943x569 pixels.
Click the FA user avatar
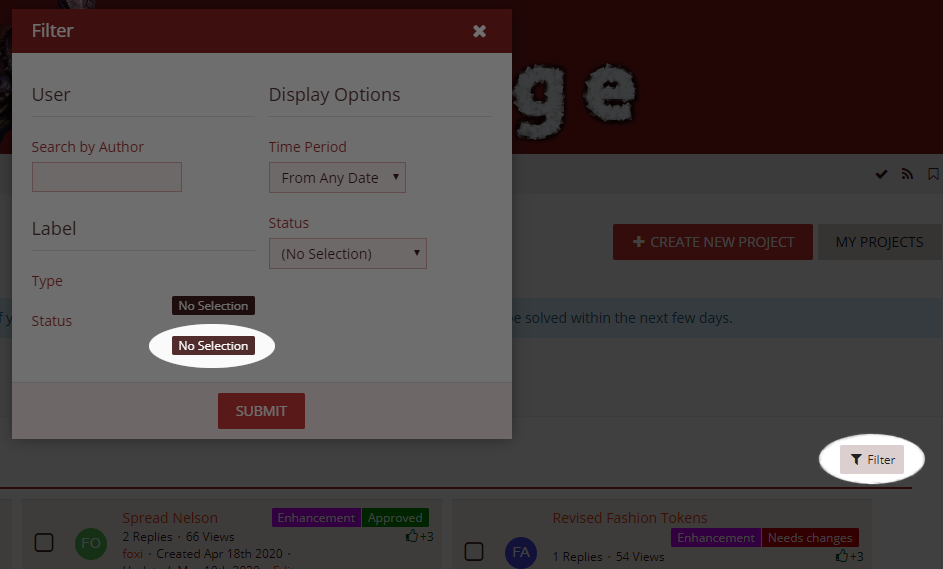520,553
